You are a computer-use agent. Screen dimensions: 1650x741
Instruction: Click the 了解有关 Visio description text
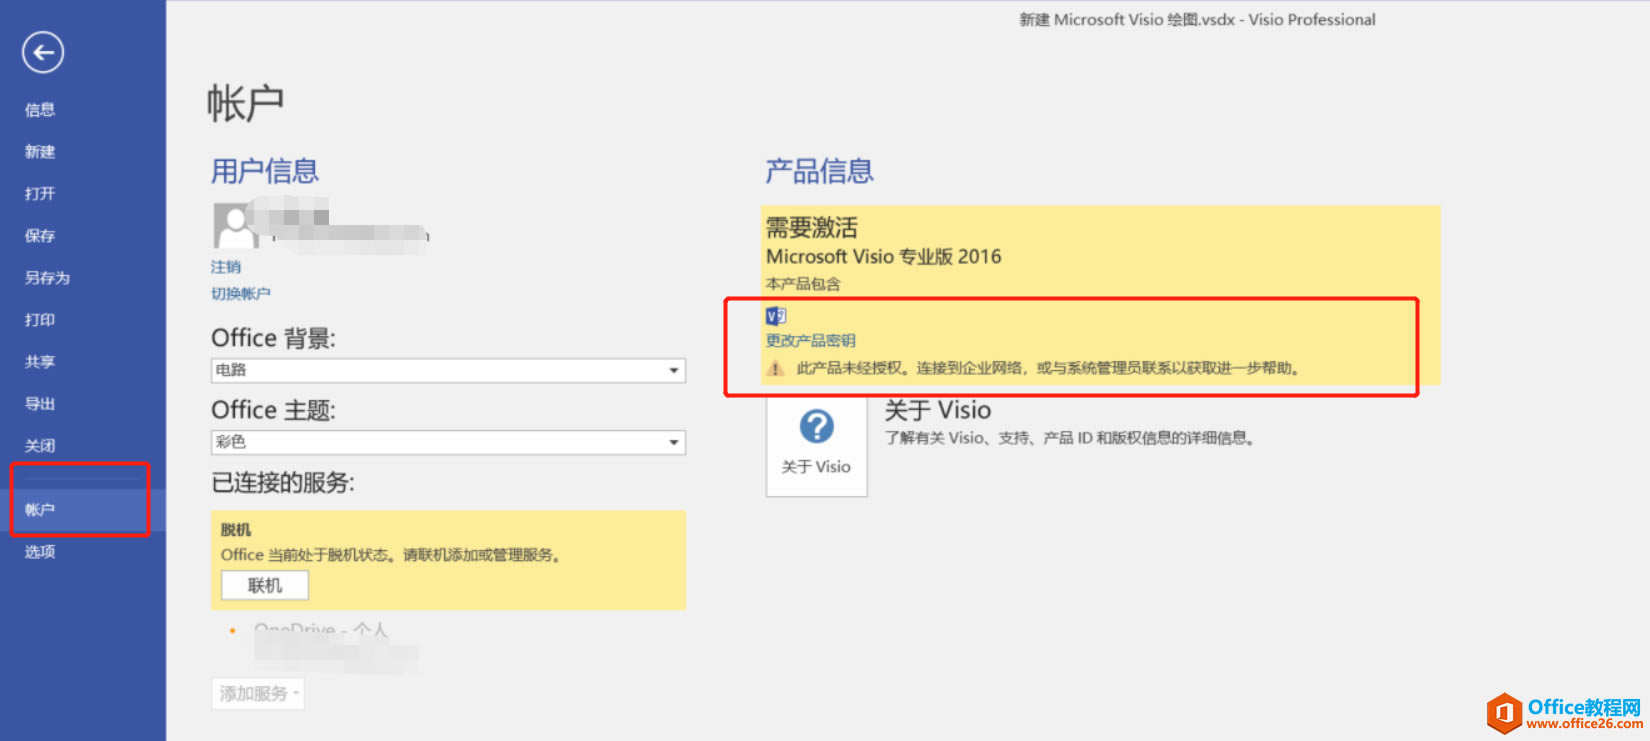point(1070,438)
